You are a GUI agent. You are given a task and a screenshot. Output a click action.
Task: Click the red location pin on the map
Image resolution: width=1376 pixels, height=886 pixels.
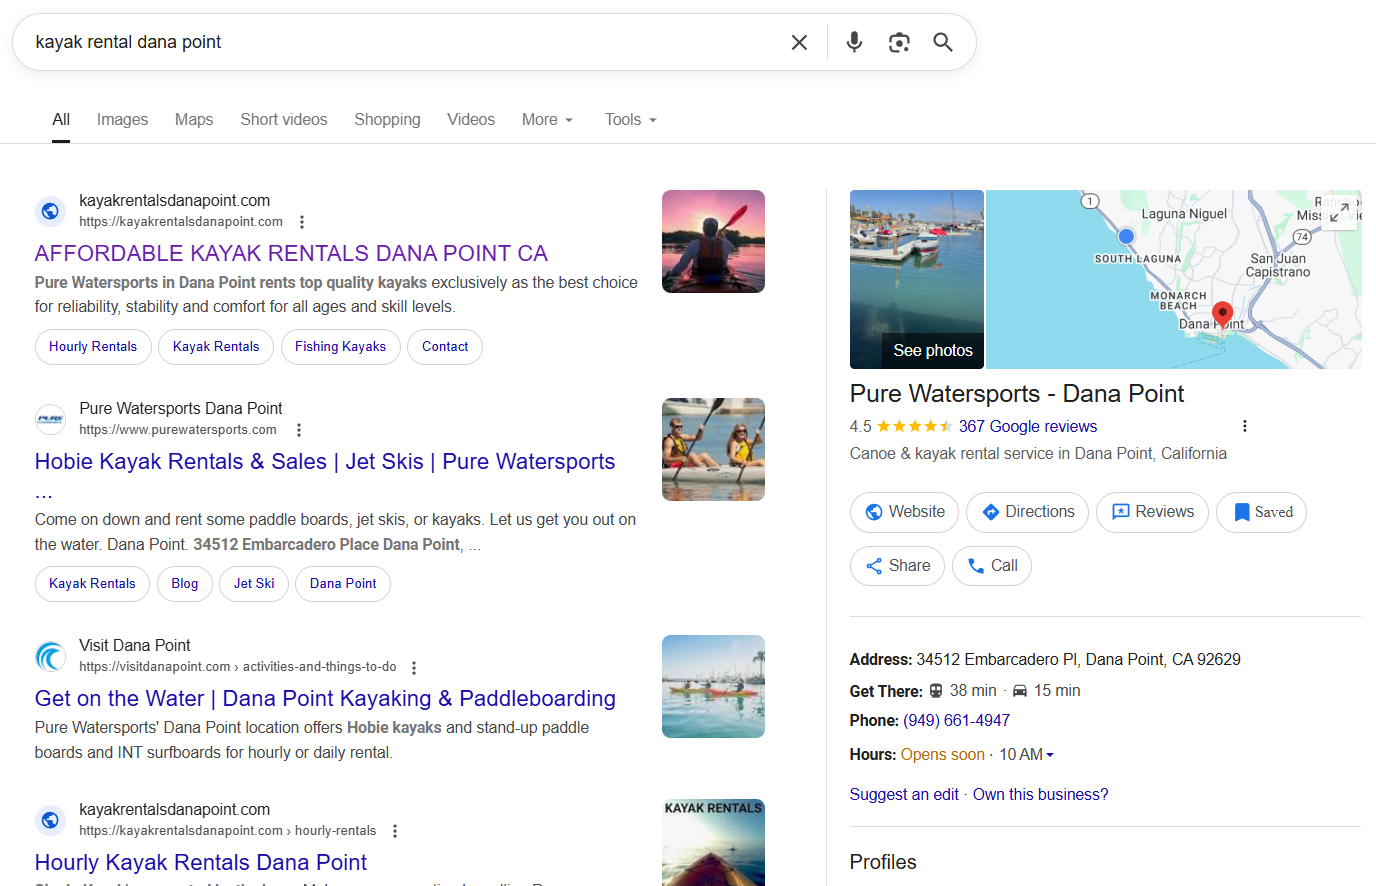click(1222, 315)
